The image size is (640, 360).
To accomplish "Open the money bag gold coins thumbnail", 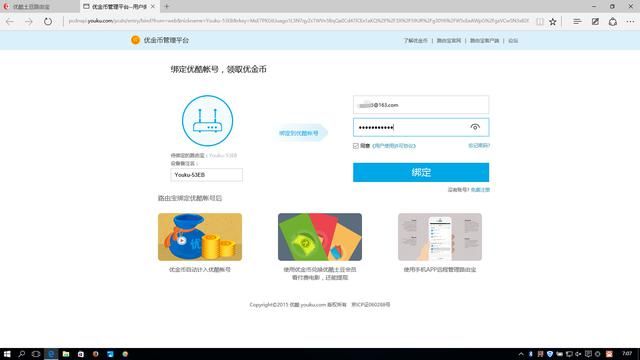I will coord(200,237).
